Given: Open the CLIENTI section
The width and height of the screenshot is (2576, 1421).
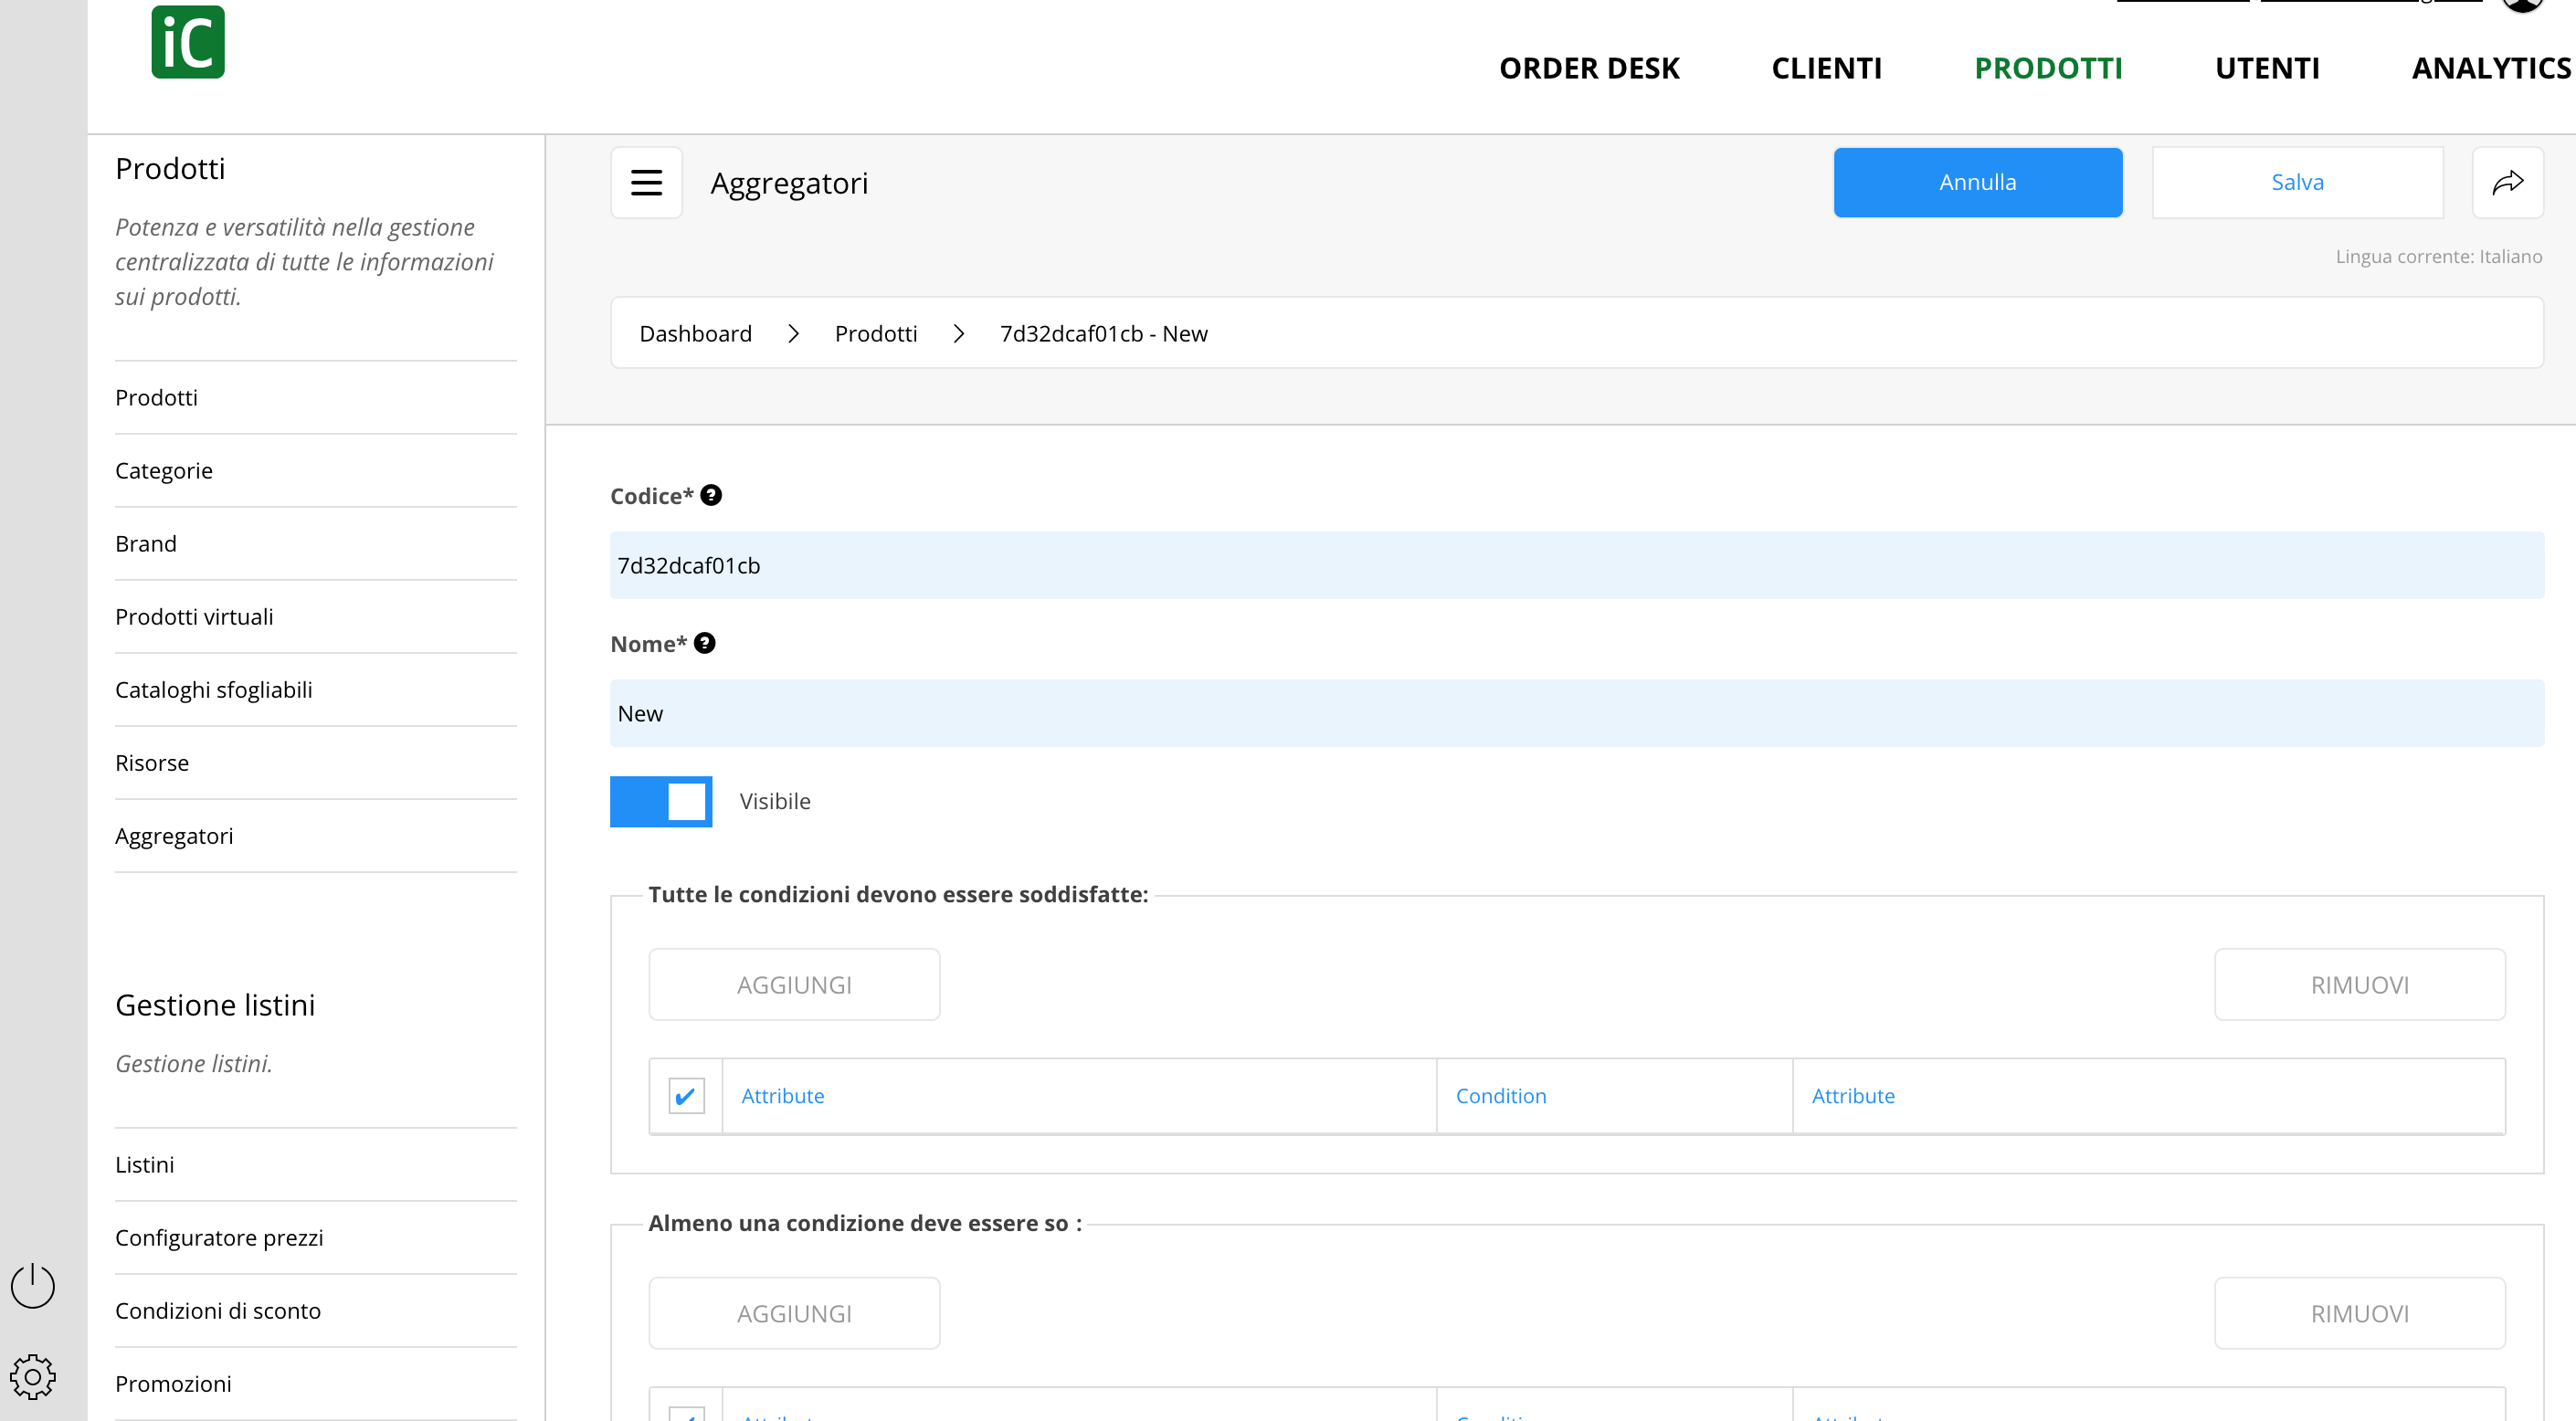Looking at the screenshot, I should (1826, 68).
